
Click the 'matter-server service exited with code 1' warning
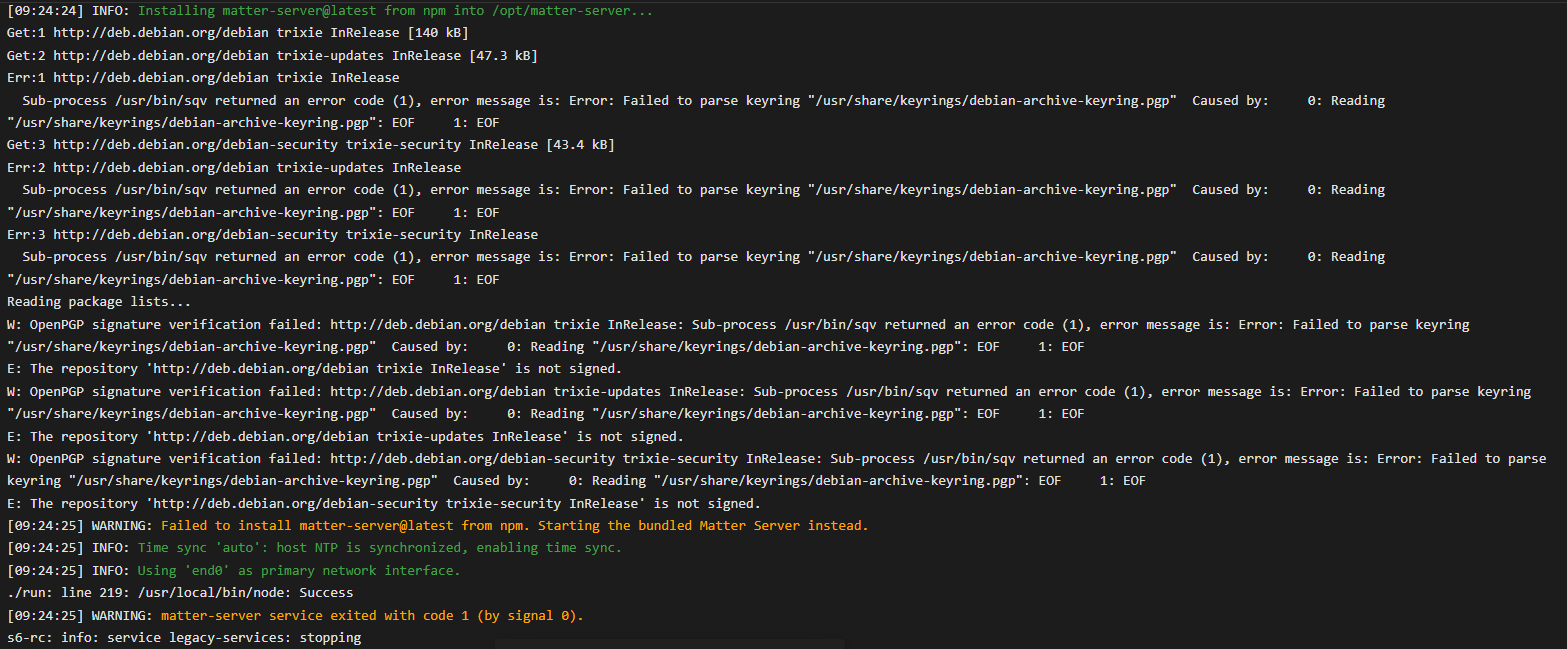[295, 615]
